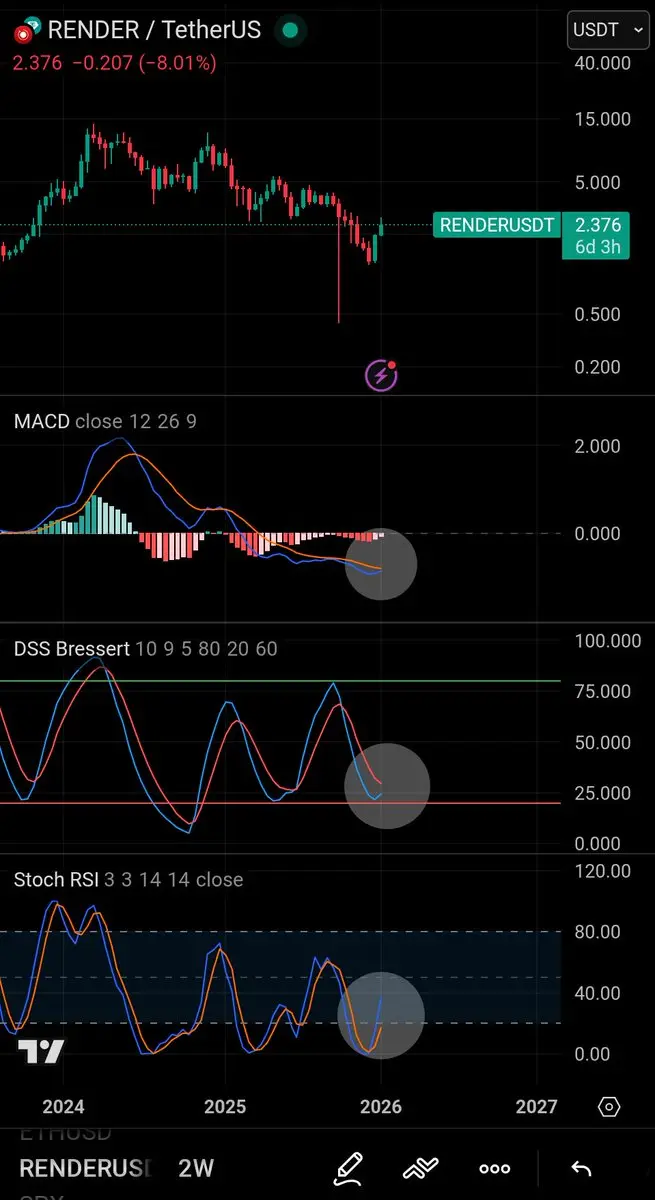655x1200 pixels.
Task: Select the DSS Bressert indicator legend
Action: tap(146, 649)
